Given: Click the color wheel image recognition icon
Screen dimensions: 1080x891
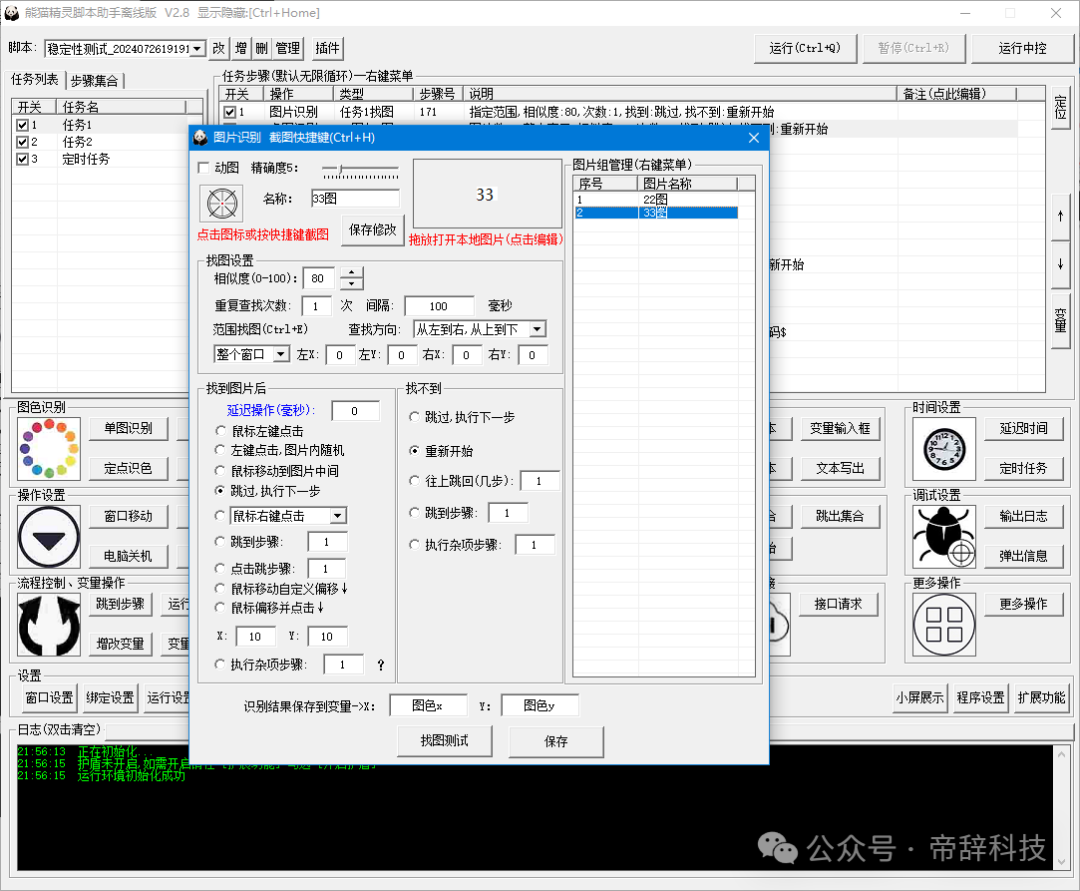Looking at the screenshot, I should click(48, 448).
